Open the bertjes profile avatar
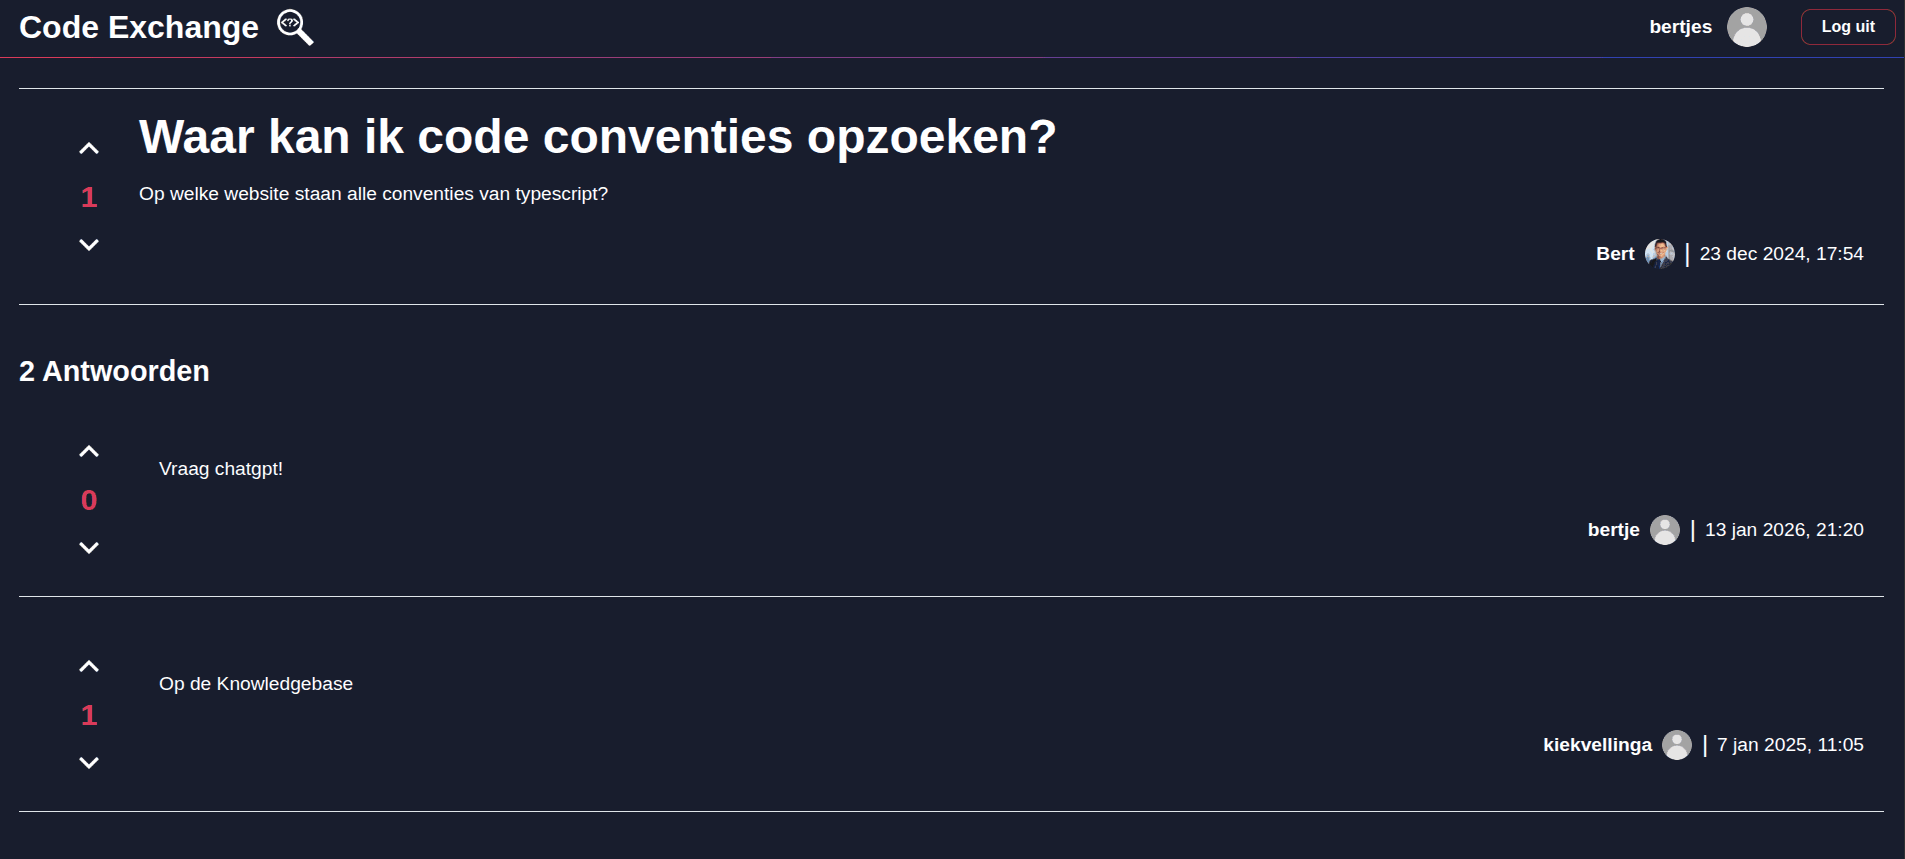The width and height of the screenshot is (1905, 859). point(1746,27)
